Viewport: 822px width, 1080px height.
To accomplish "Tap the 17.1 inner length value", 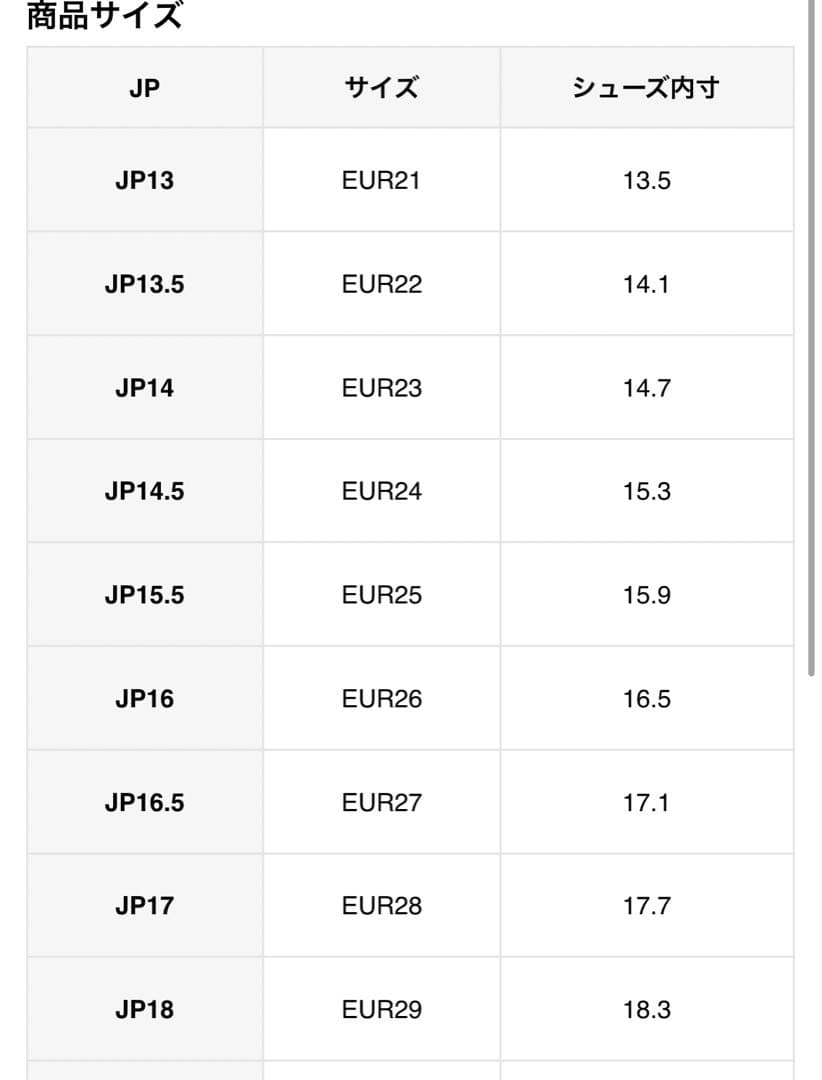I will pyautogui.click(x=646, y=802).
